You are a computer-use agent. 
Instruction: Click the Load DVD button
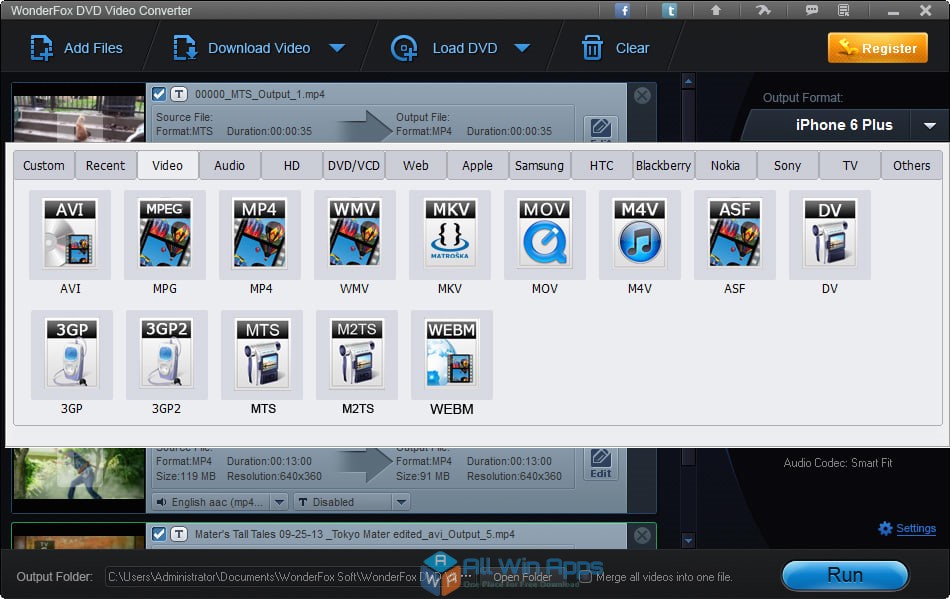[444, 48]
